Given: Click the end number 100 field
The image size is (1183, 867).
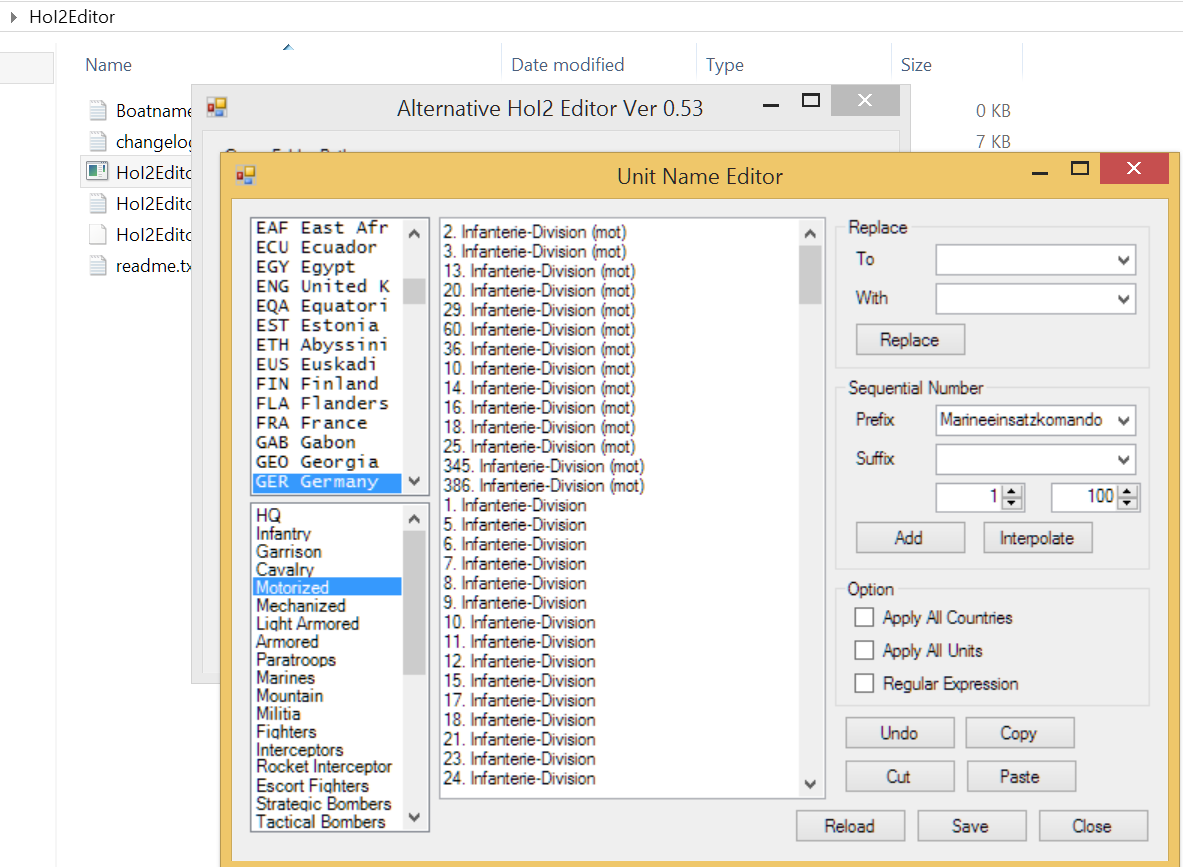Looking at the screenshot, I should point(1086,497).
